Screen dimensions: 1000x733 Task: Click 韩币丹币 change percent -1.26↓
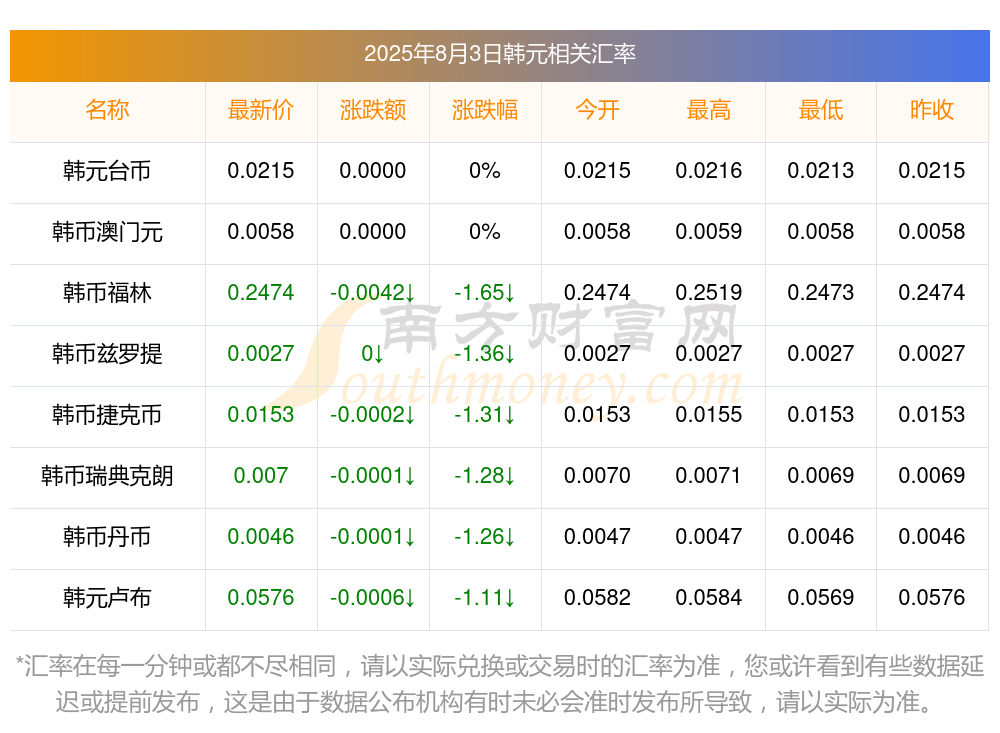(485, 536)
